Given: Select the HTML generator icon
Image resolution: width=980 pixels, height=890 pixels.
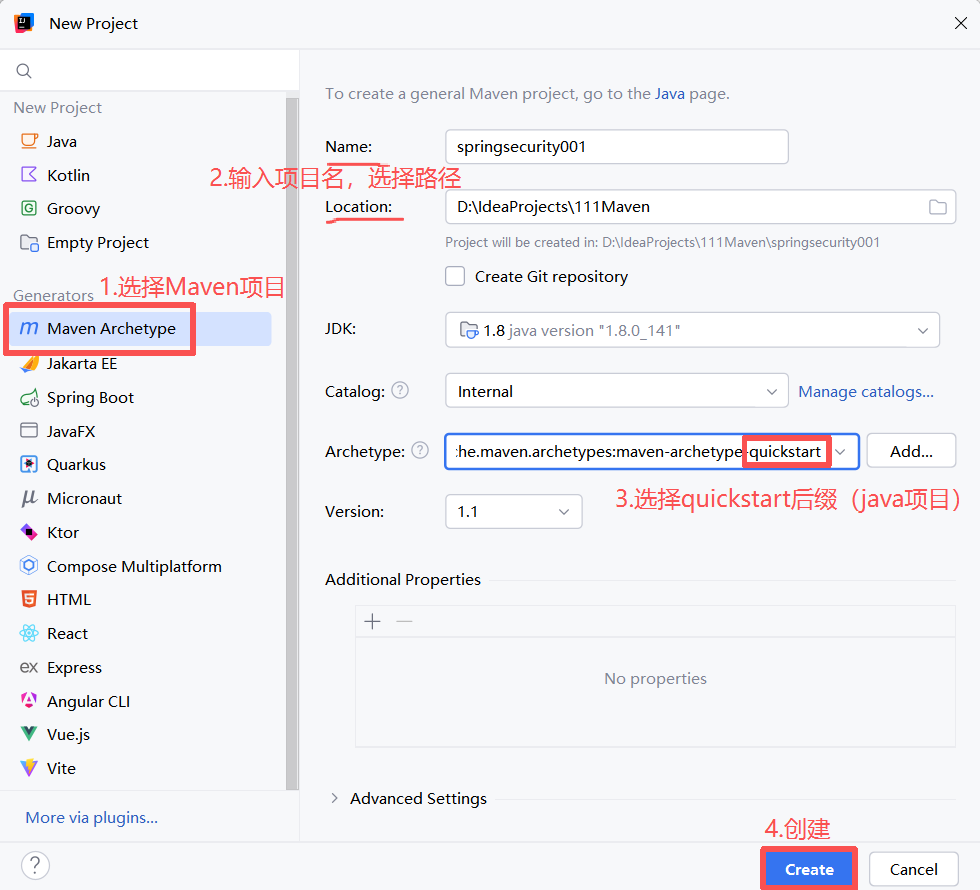Looking at the screenshot, I should 29,599.
